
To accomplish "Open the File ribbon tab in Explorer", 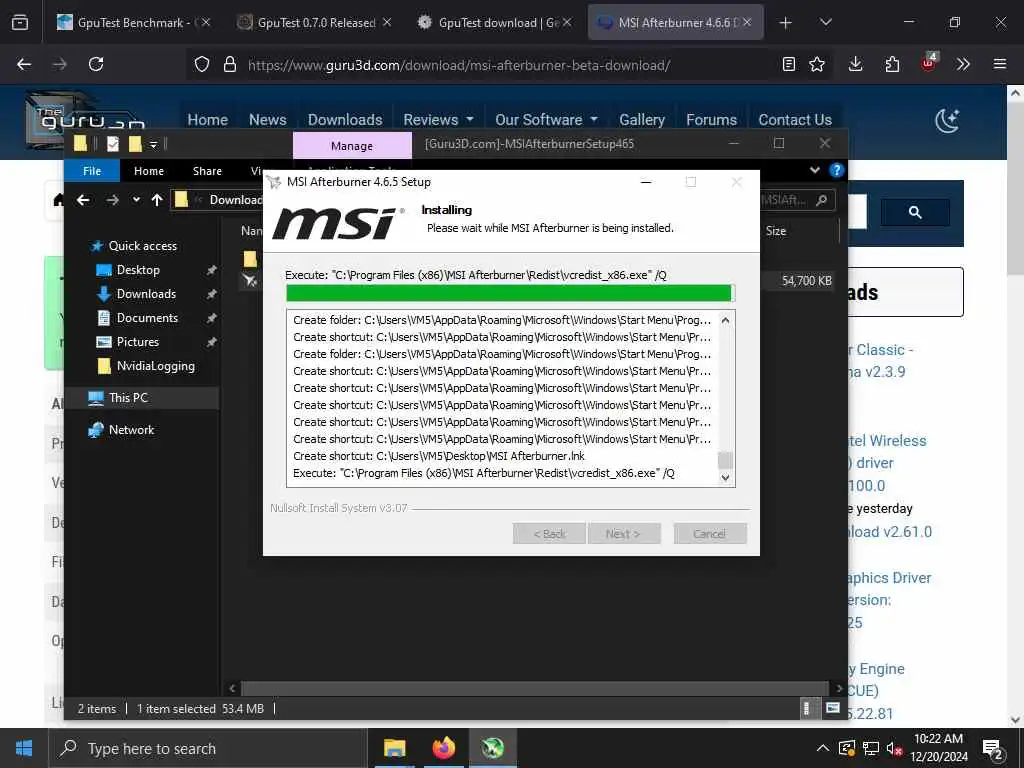I will pyautogui.click(x=92, y=171).
